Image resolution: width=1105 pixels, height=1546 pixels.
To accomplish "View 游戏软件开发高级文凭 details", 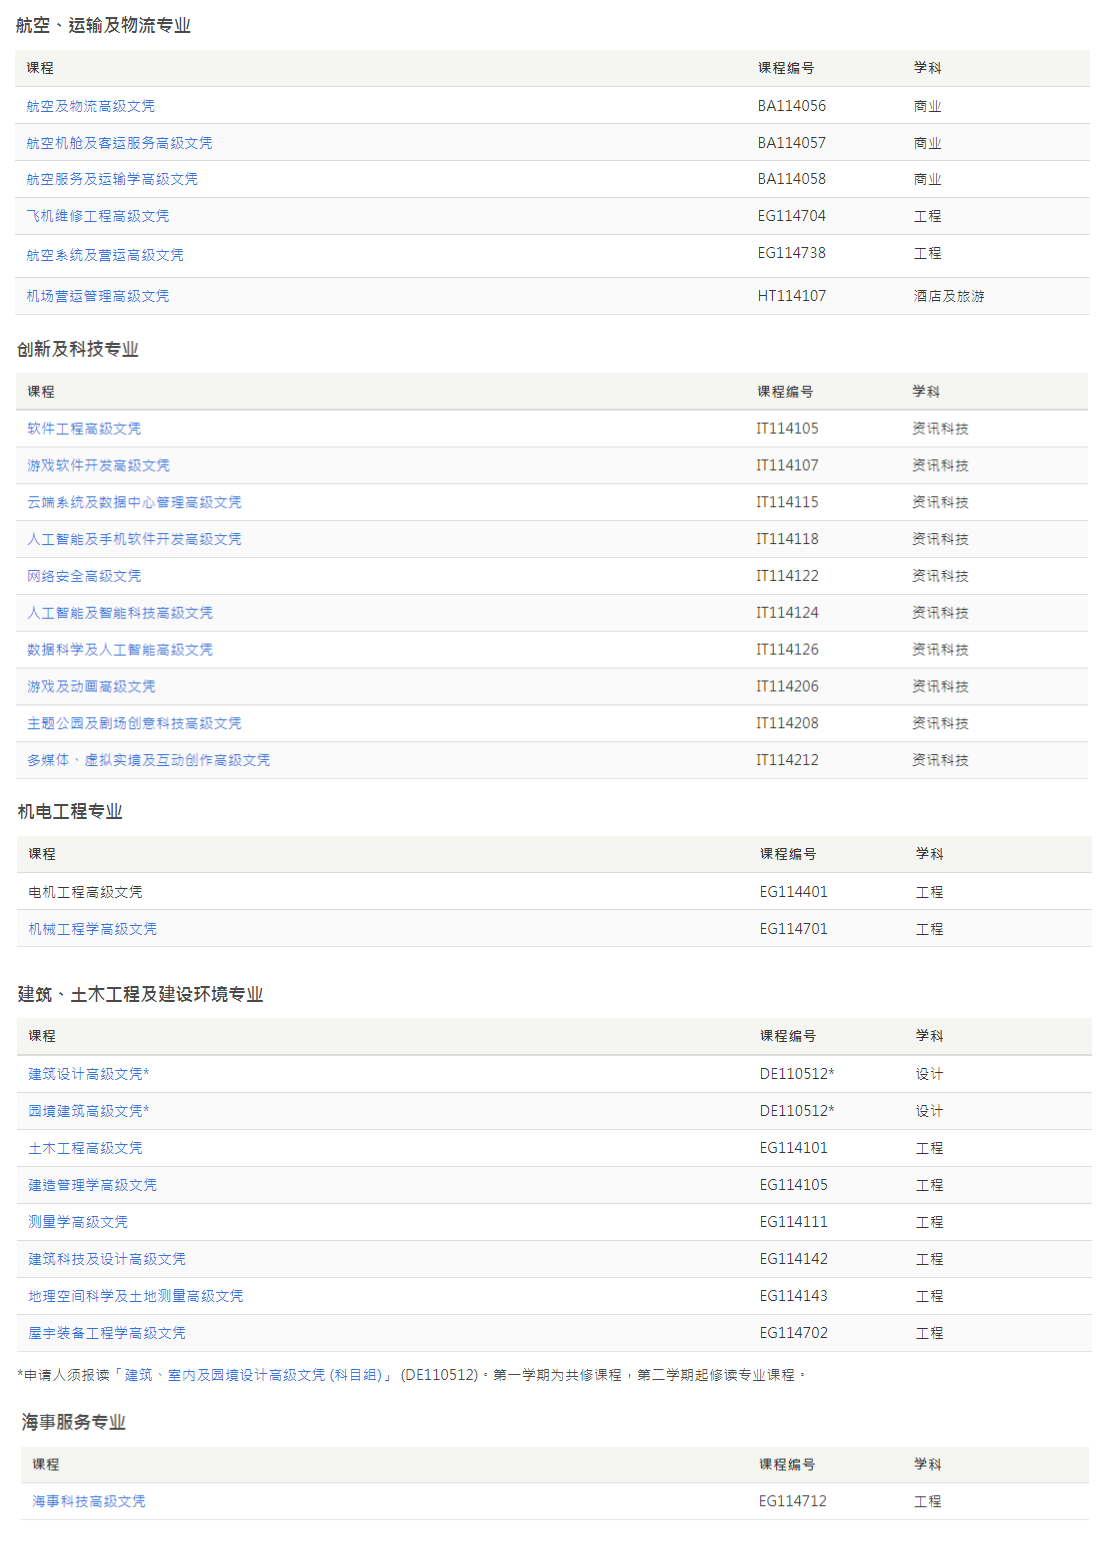I will 98,465.
